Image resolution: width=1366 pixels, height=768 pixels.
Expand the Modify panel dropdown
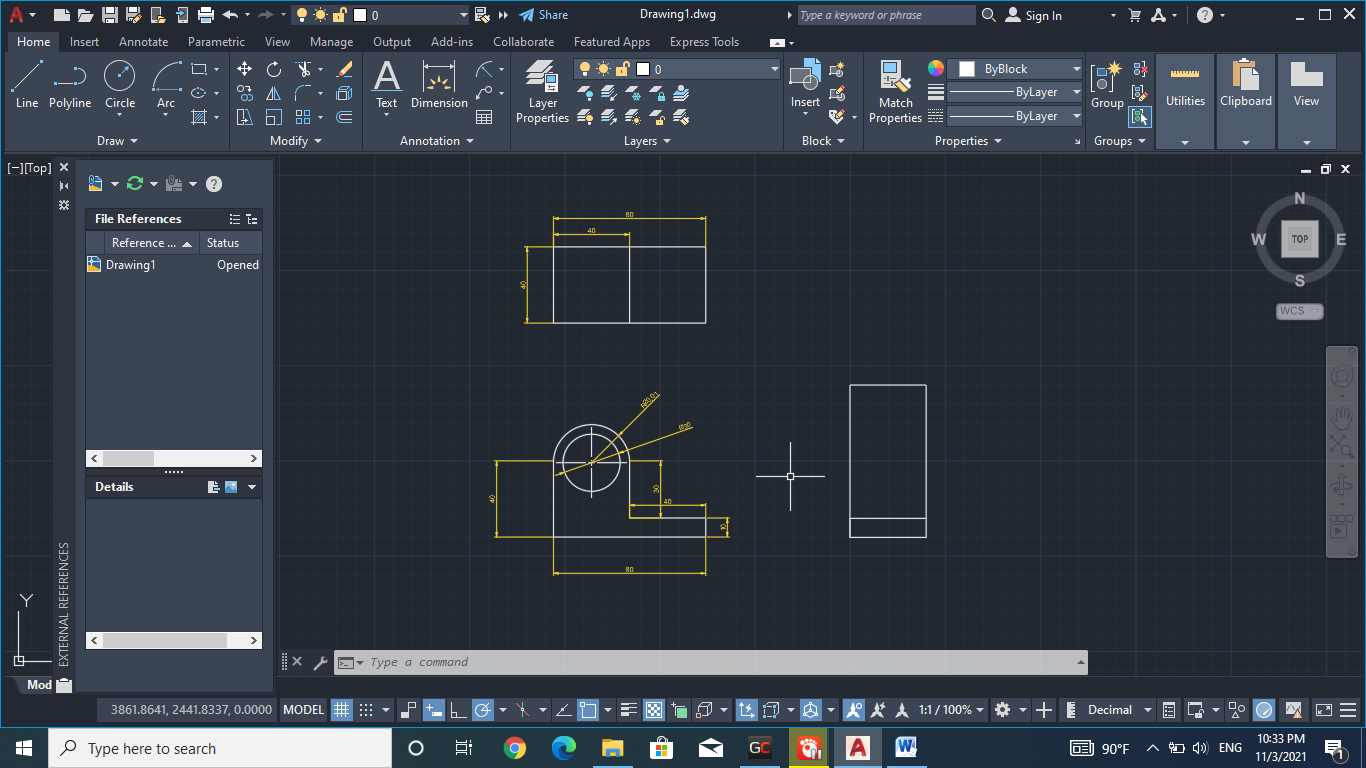tap(296, 141)
